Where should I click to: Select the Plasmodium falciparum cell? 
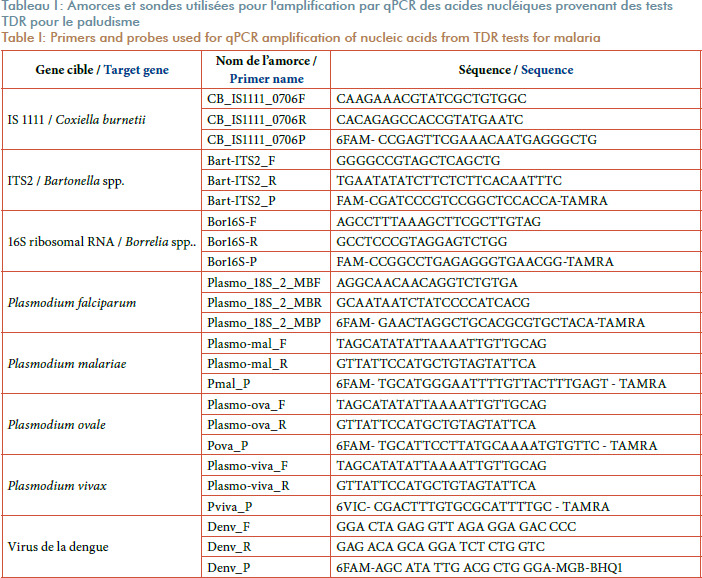point(102,302)
